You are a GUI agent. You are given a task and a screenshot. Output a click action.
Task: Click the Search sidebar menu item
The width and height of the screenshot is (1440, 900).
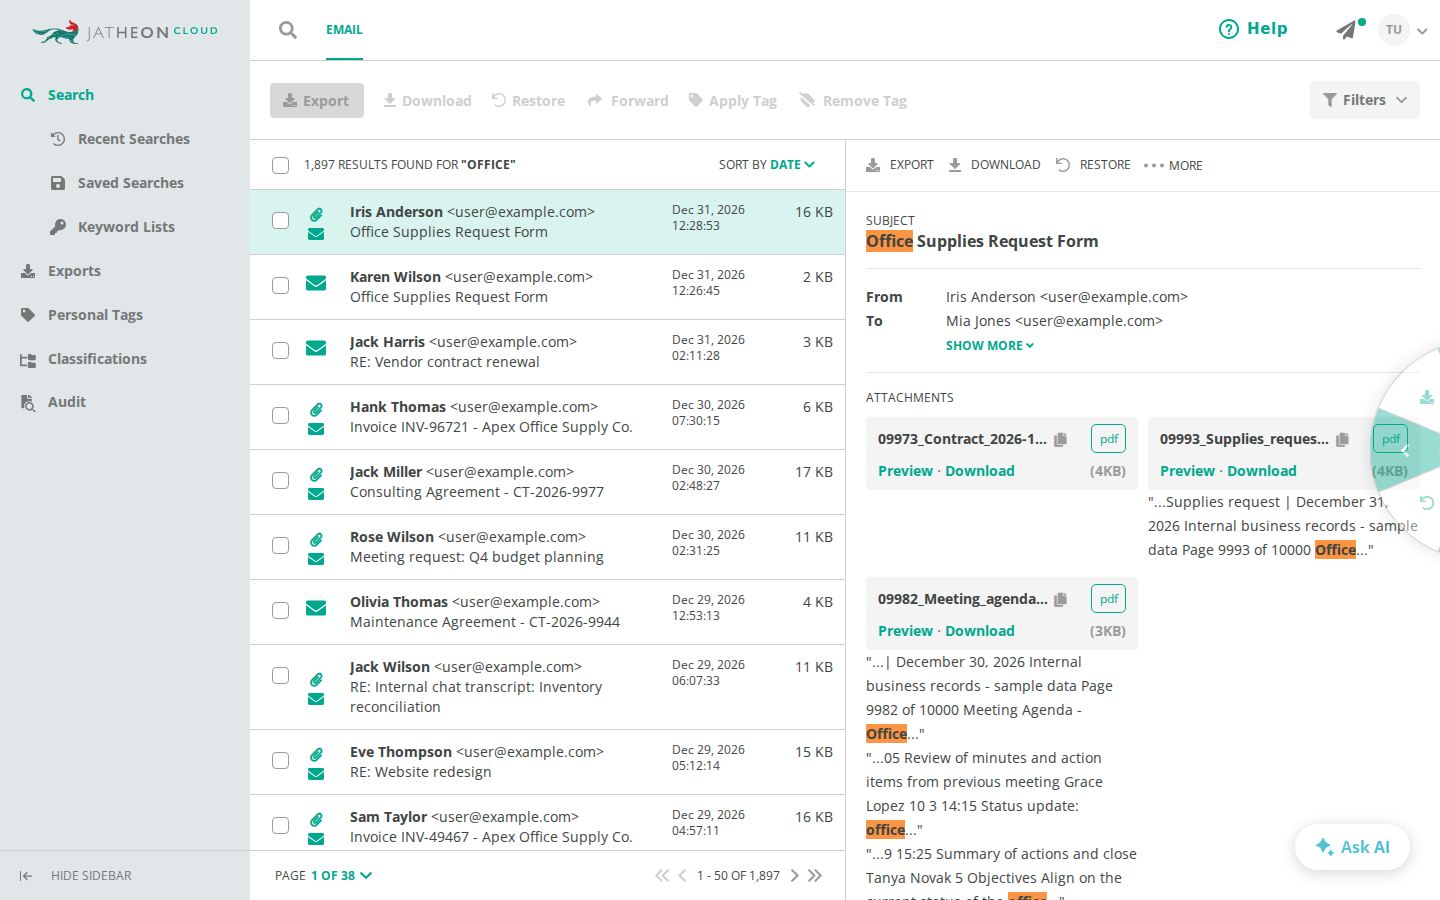click(58, 95)
